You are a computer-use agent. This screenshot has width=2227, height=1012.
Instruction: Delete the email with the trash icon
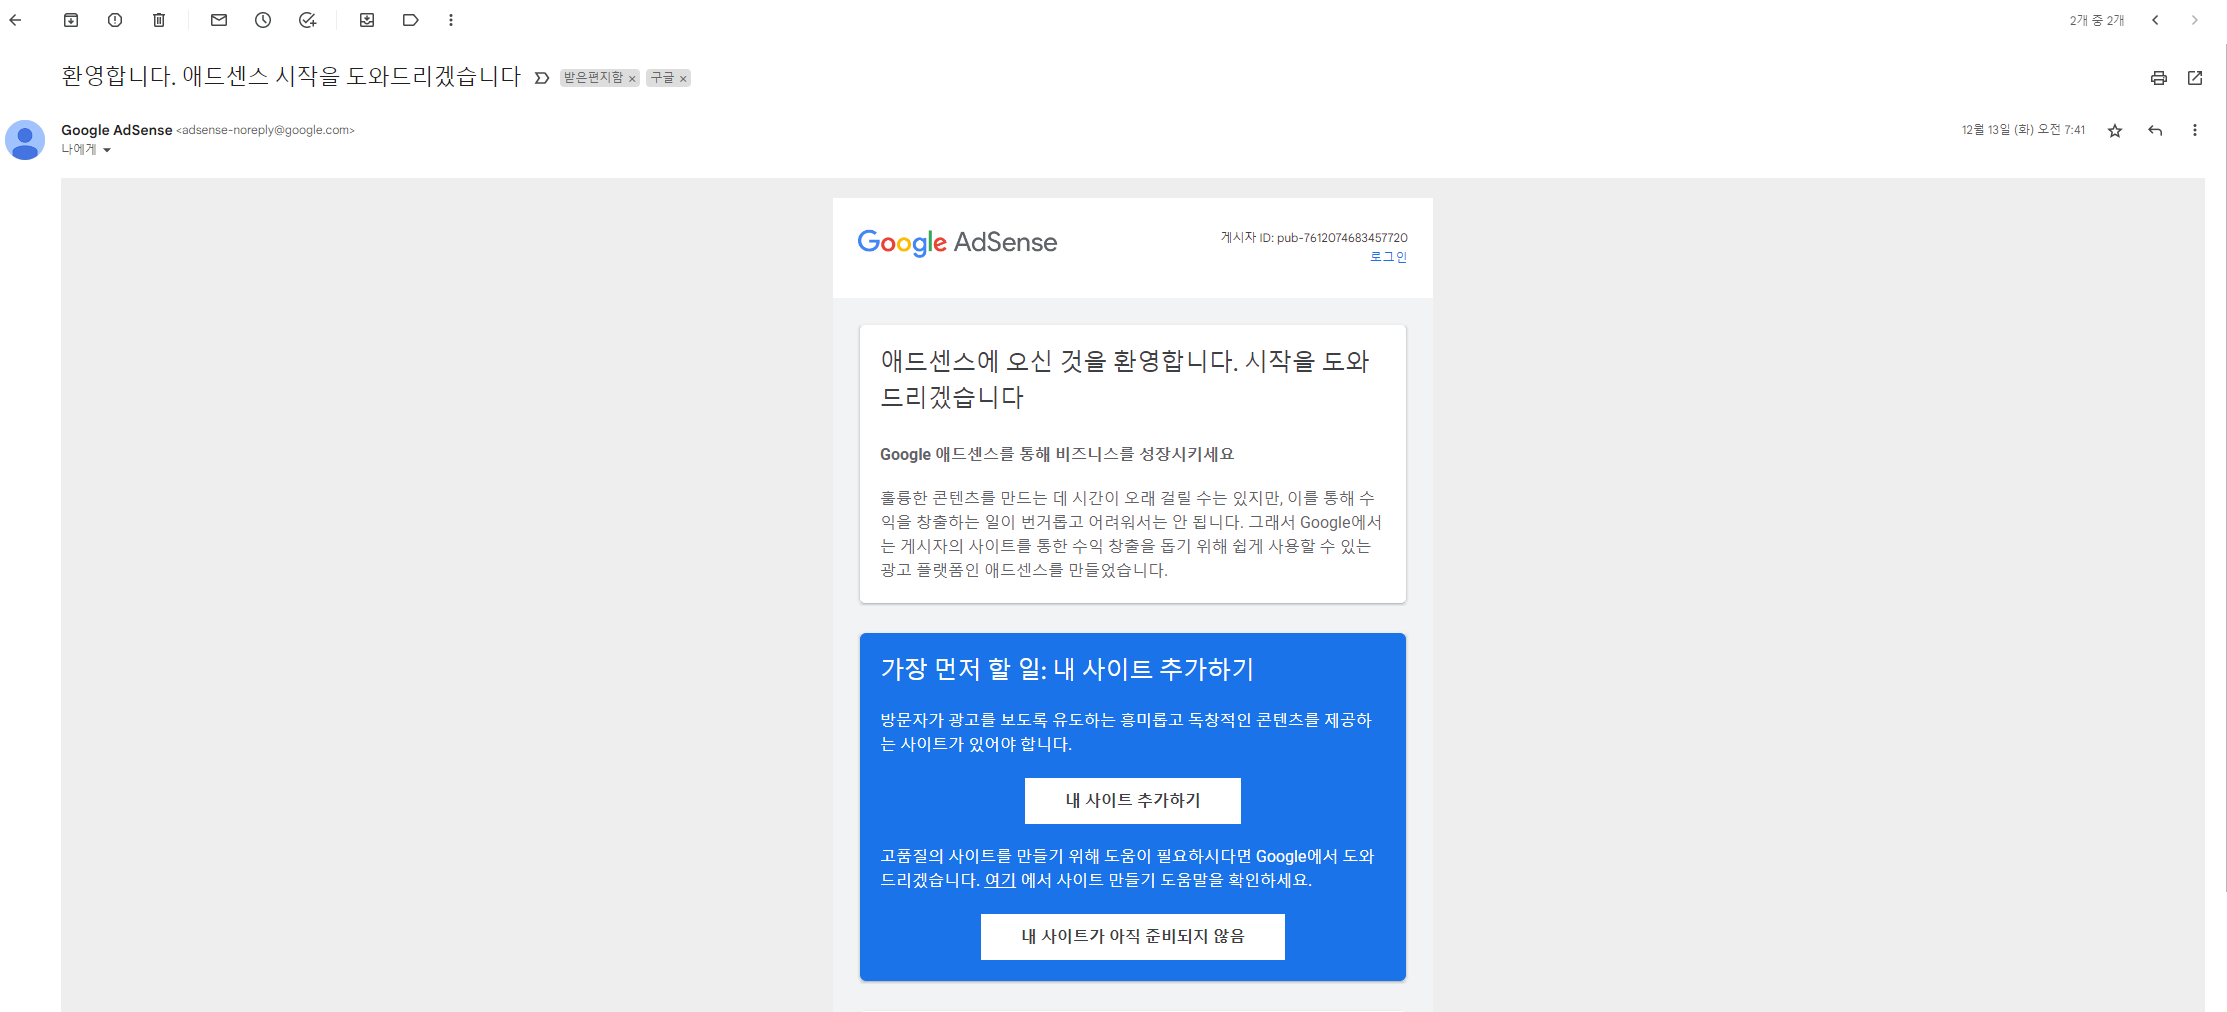click(159, 20)
